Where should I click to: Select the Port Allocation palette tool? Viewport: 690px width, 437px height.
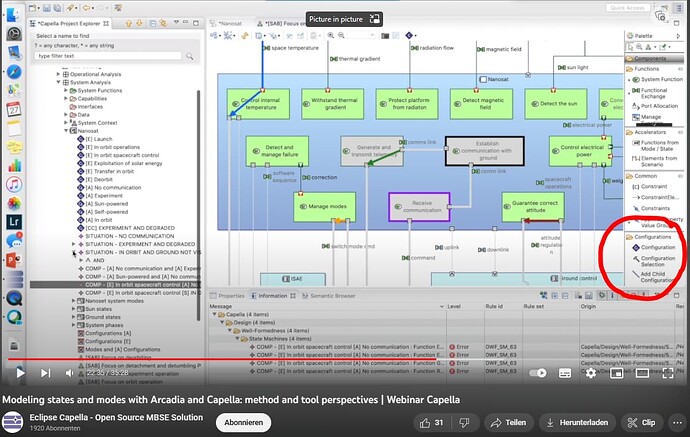tap(655, 106)
